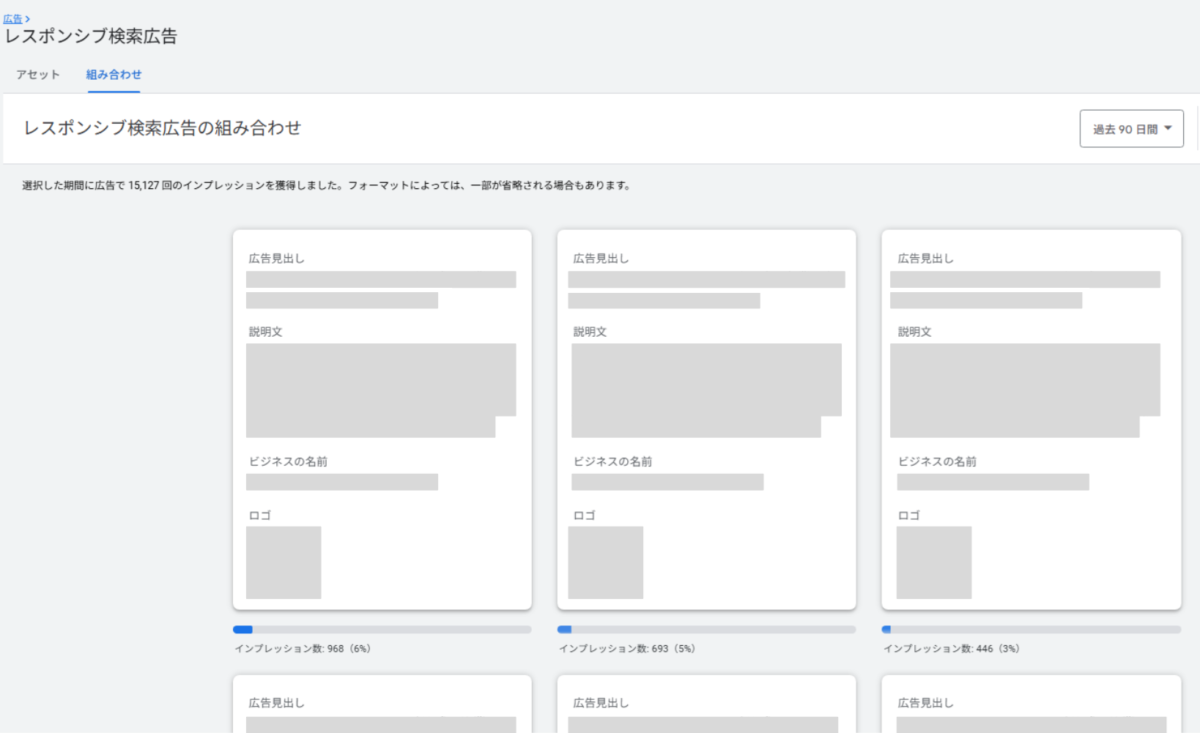This screenshot has height=733, width=1200.
Task: Click the logo placeholder in the 693-impression card
Action: pos(605,562)
